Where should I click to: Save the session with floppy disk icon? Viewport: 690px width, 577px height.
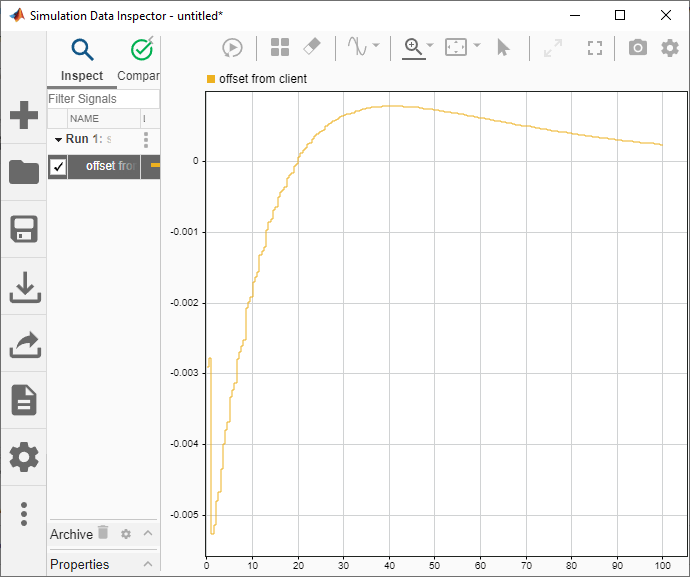tap(23, 229)
